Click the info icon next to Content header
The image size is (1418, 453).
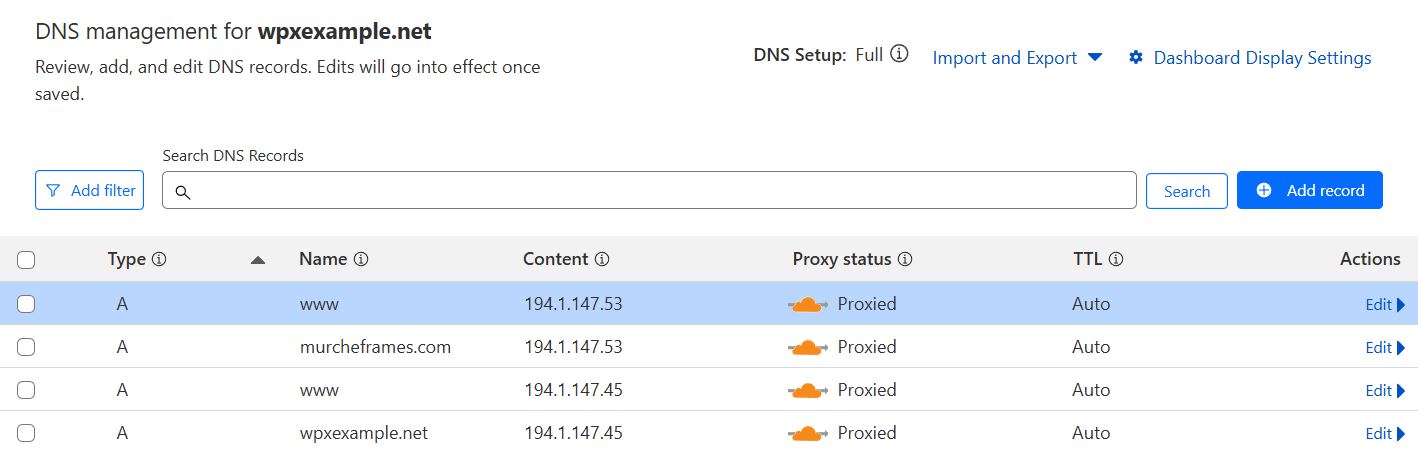[x=602, y=259]
